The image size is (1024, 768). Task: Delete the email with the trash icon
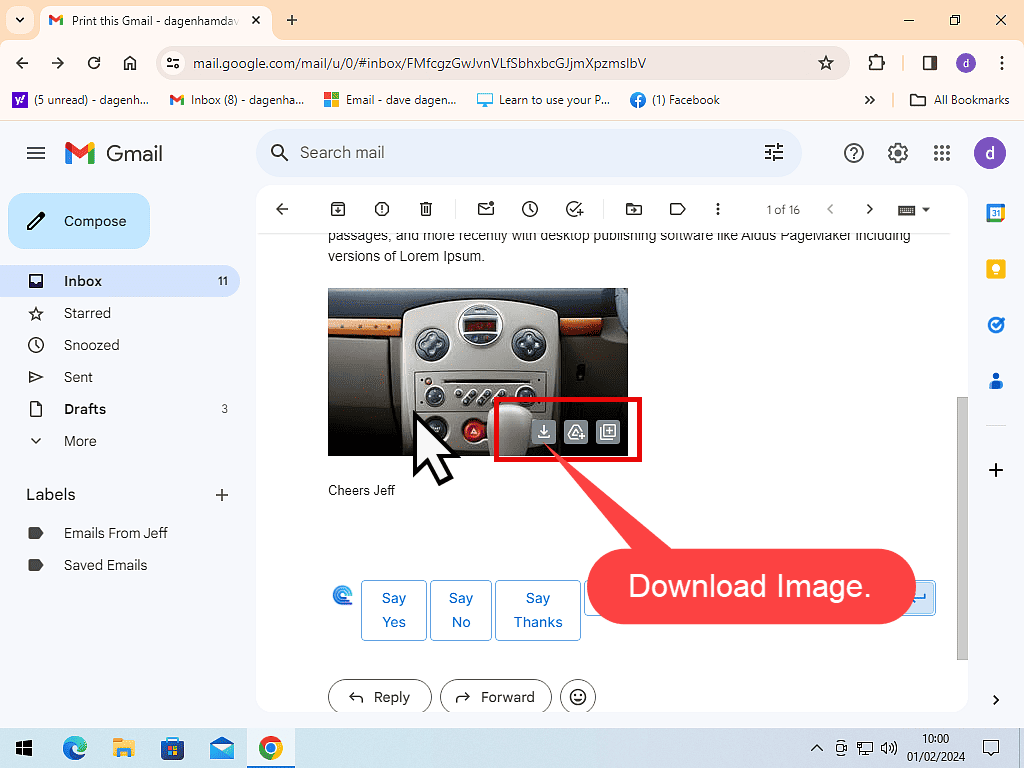(425, 209)
